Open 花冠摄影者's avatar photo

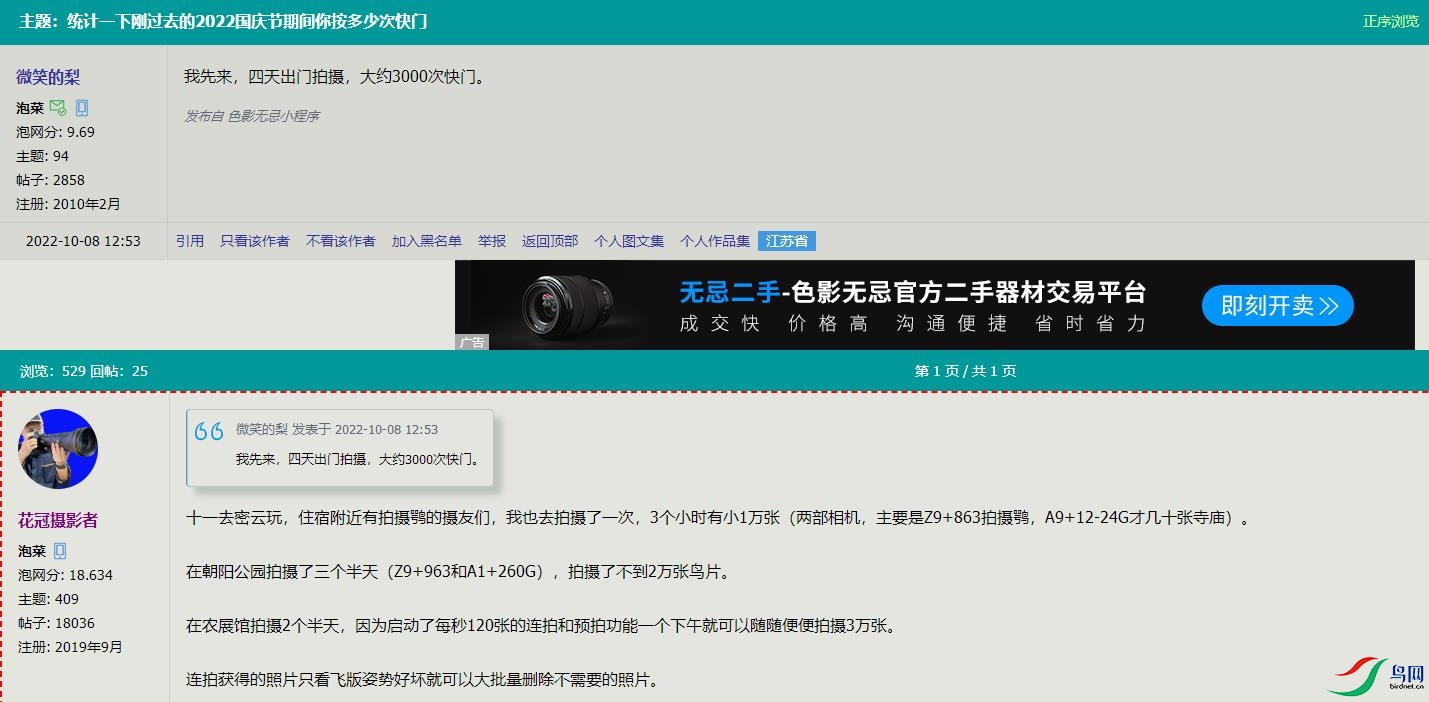[58, 448]
